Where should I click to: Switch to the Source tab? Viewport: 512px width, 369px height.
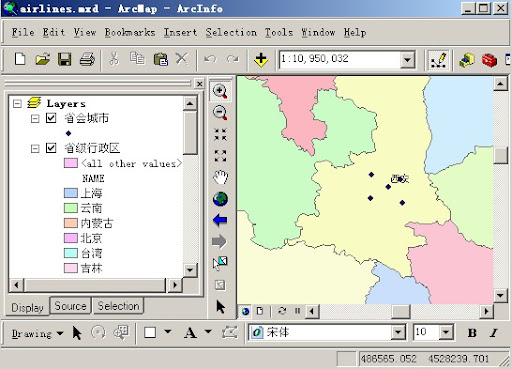pyautogui.click(x=70, y=306)
